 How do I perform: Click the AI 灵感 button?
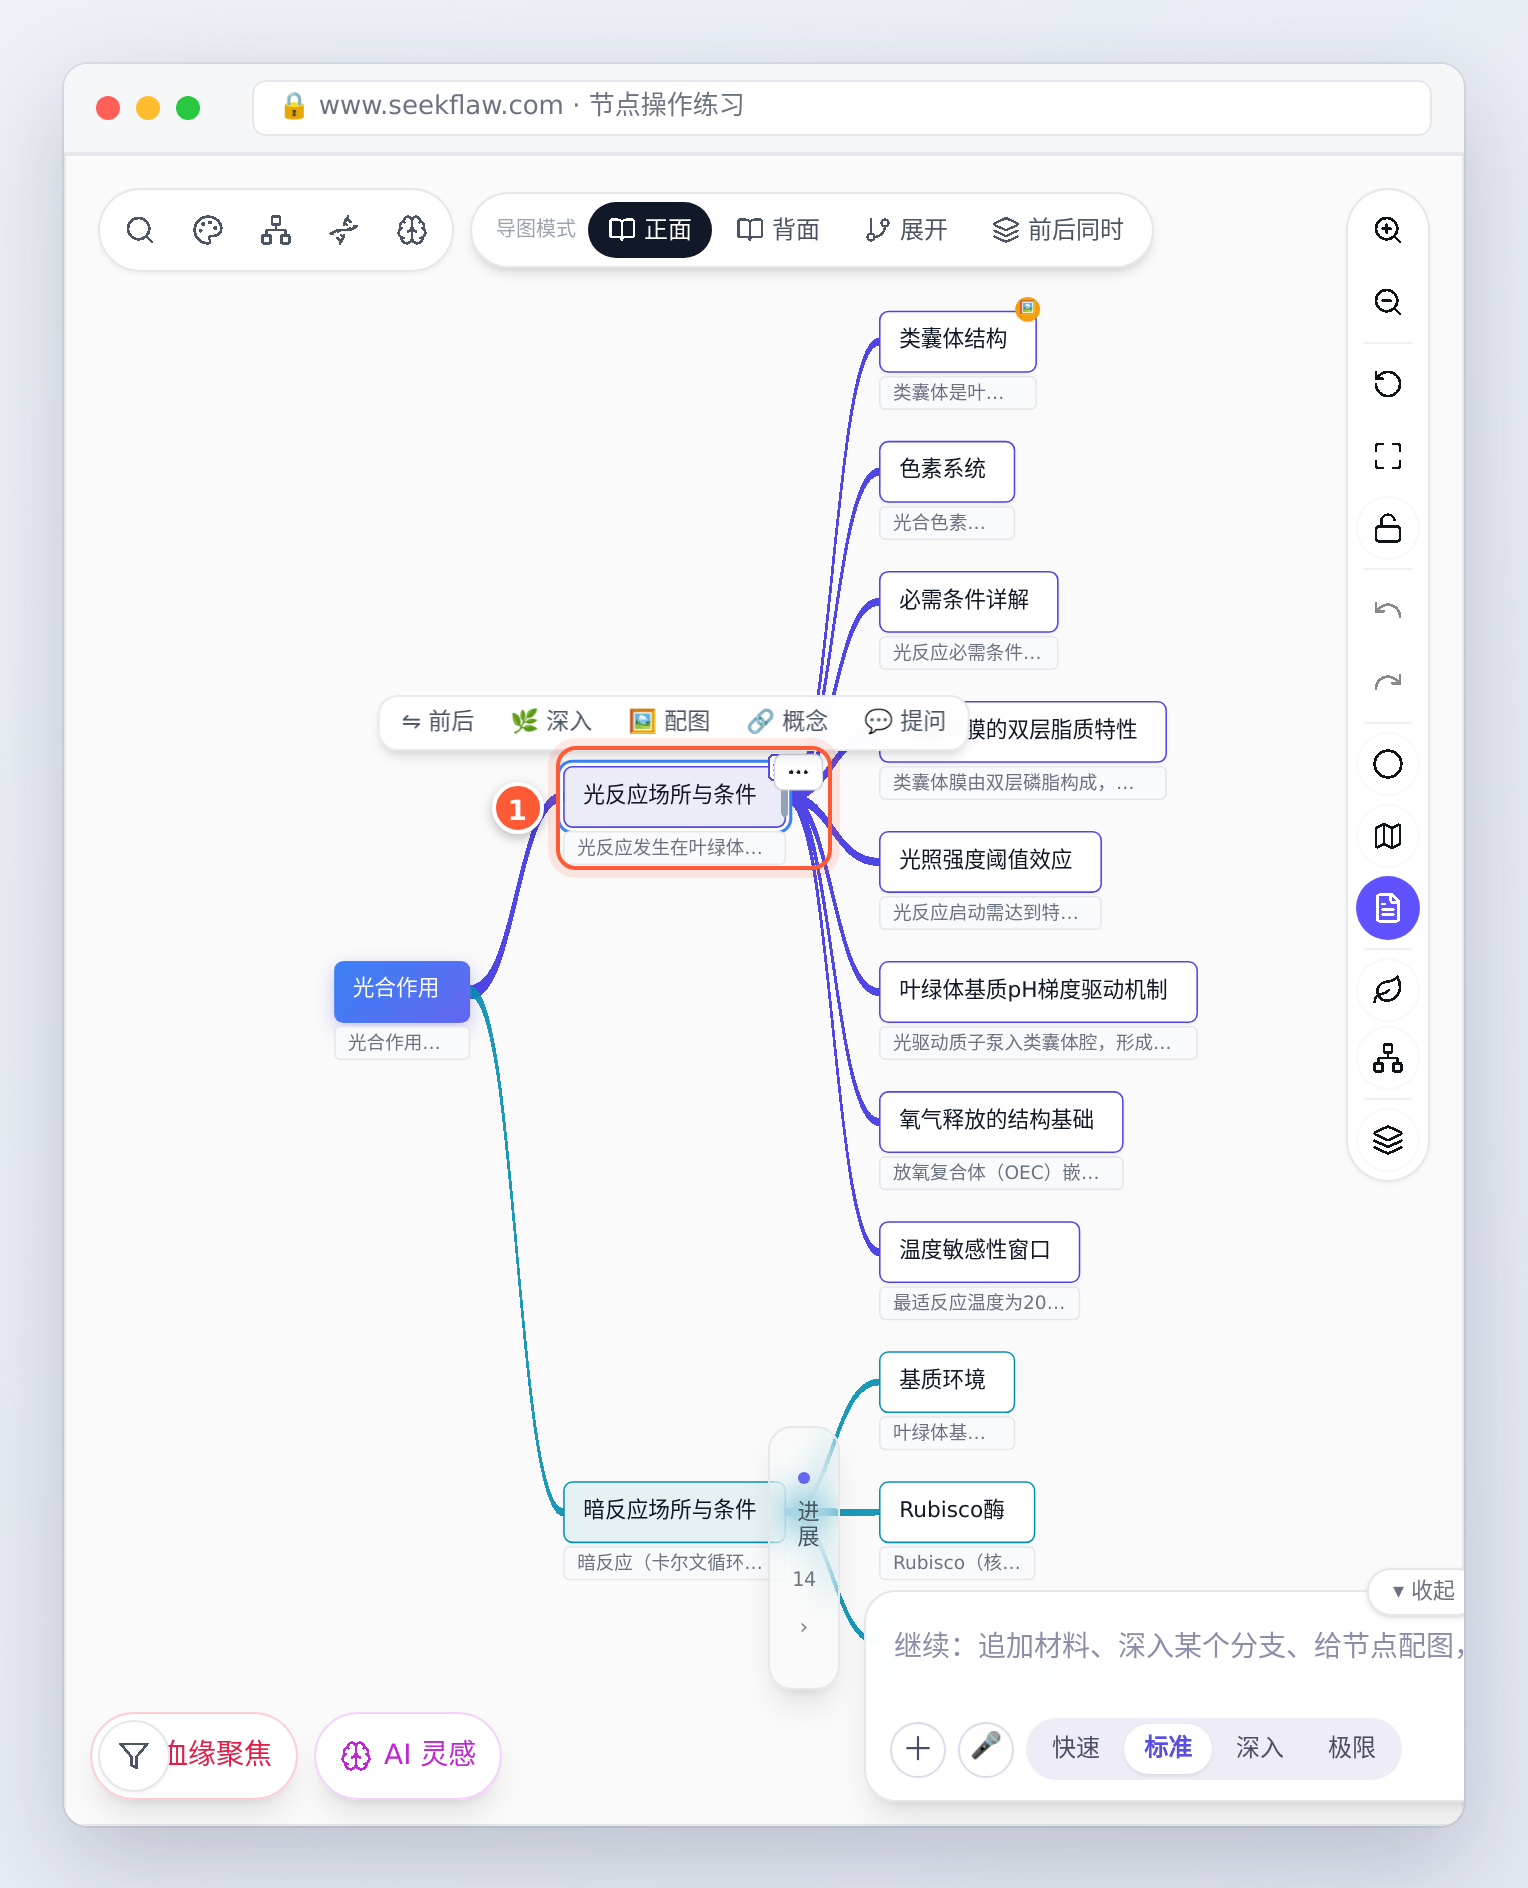pos(408,1755)
